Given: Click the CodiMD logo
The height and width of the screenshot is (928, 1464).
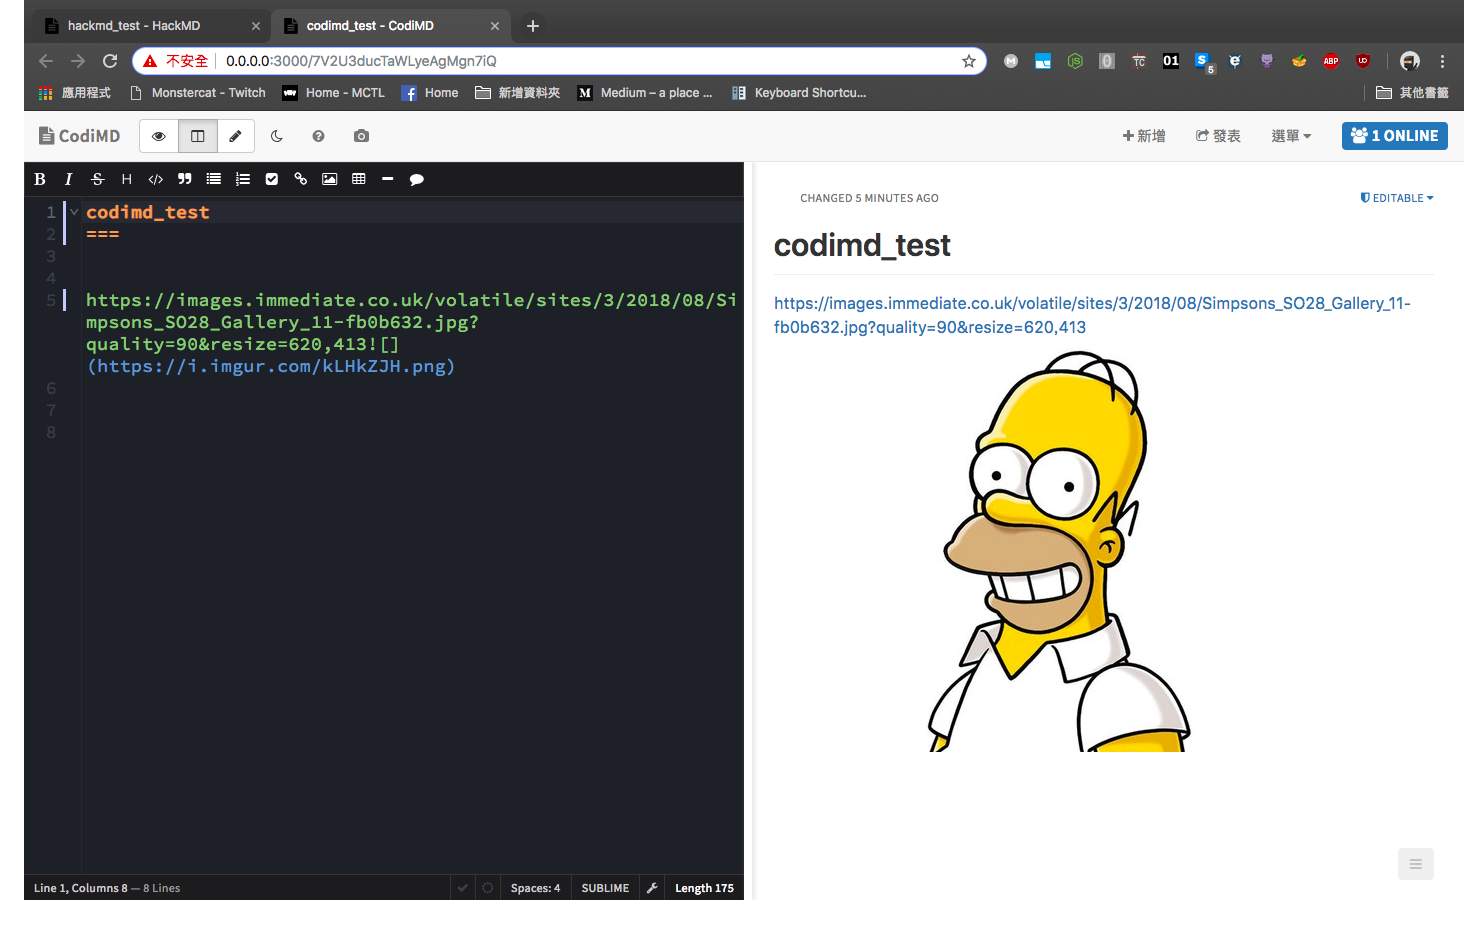Looking at the screenshot, I should [x=79, y=136].
